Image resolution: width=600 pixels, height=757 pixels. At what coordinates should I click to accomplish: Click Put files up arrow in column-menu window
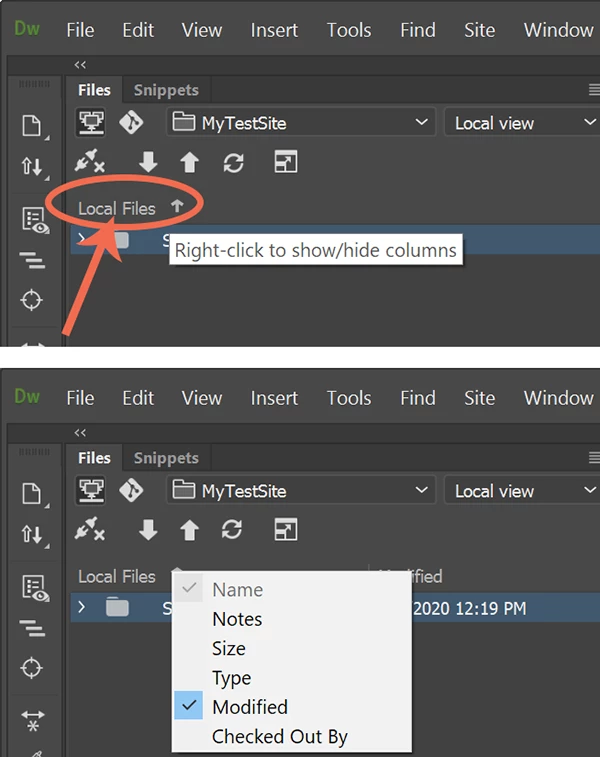[189, 530]
